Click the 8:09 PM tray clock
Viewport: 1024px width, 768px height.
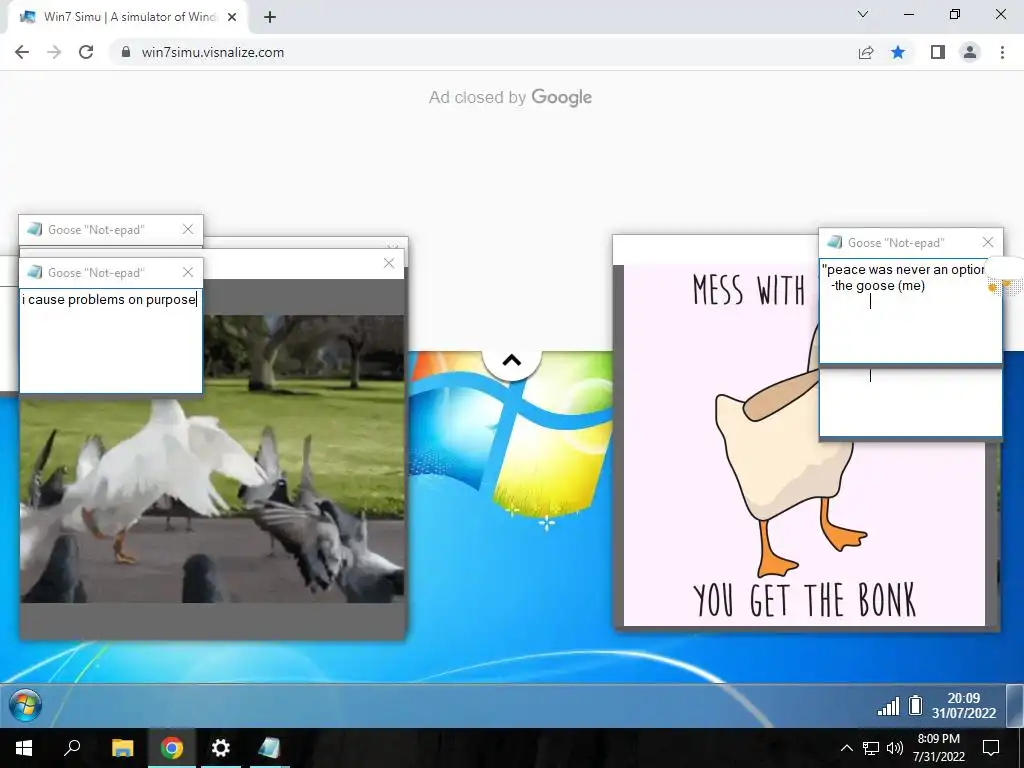938,748
